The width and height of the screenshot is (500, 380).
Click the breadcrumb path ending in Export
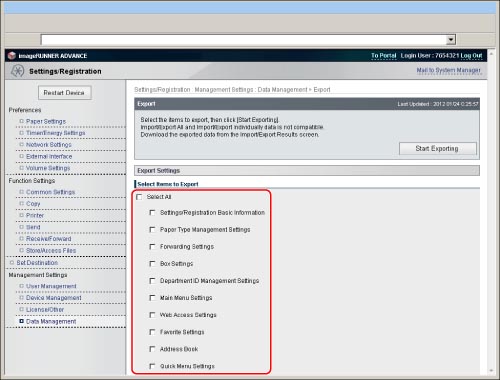(232, 90)
